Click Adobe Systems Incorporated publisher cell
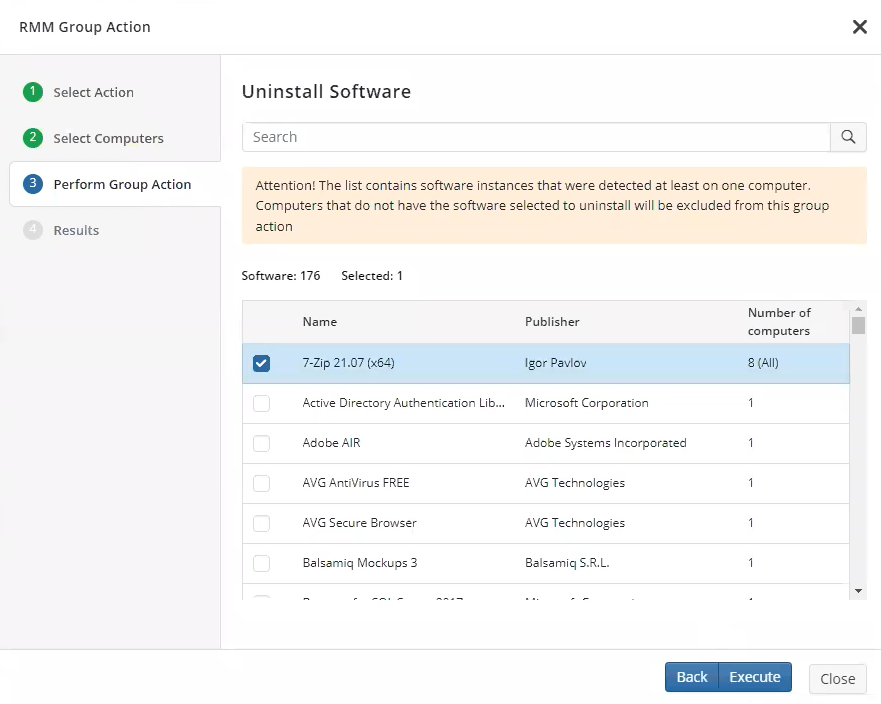Screen dimensions: 881x704 (x=606, y=443)
